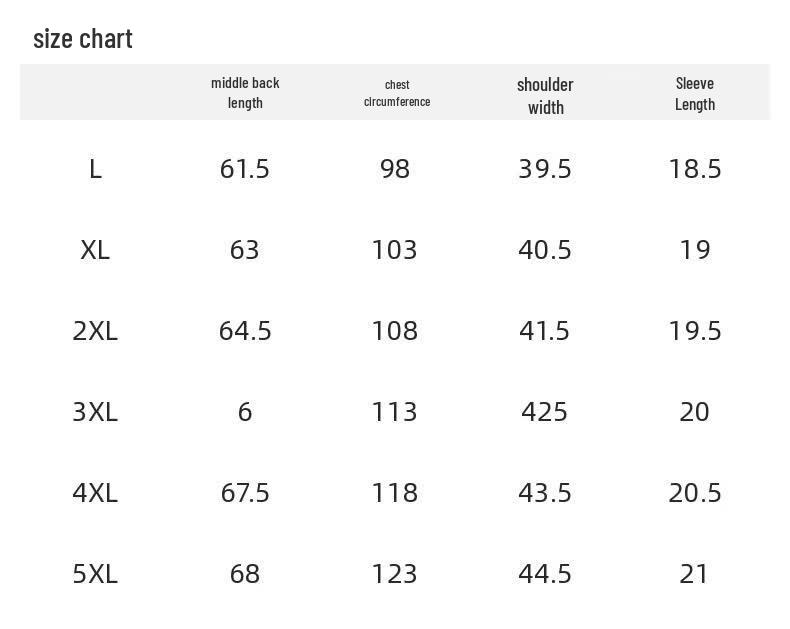Click the XL size row label
Viewport: 790px width, 629px height.
(95, 250)
